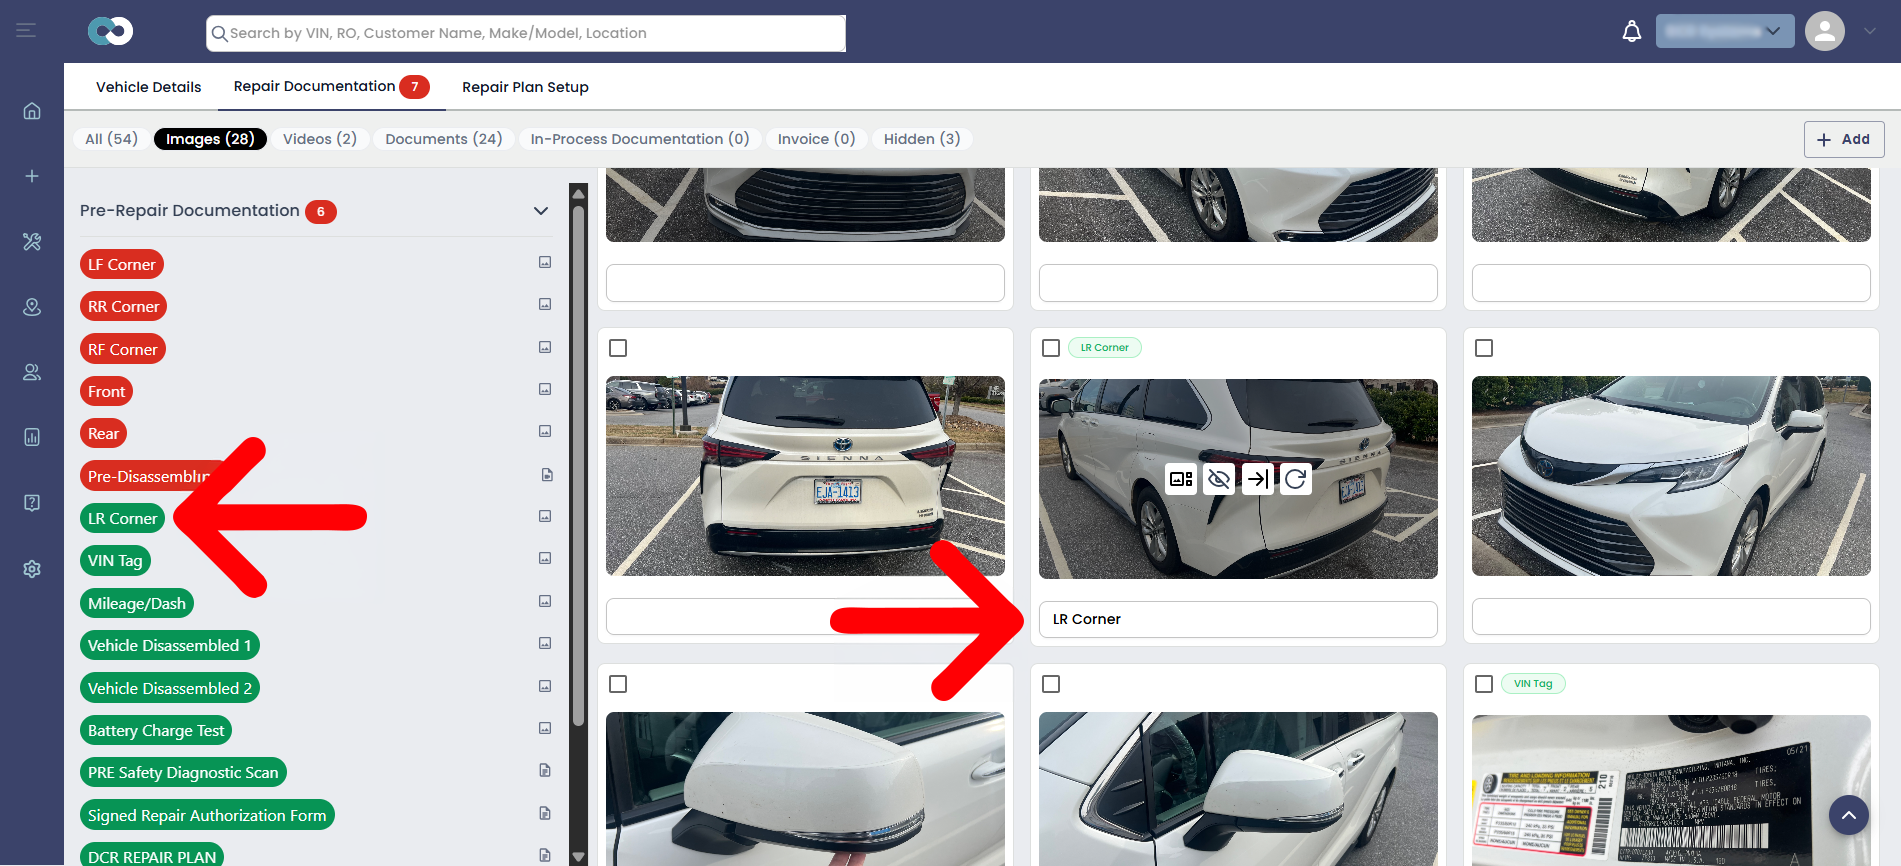Click the hamburger menu icon
1901x866 pixels.
pyautogui.click(x=26, y=31)
